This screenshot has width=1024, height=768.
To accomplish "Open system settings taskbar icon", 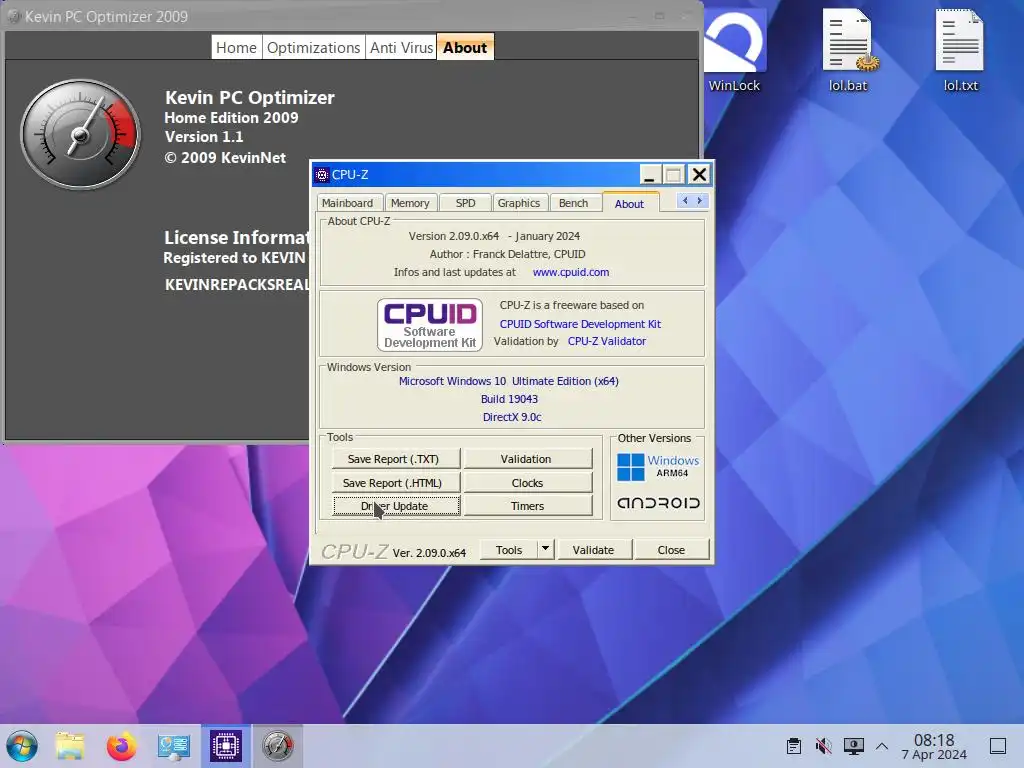I will pyautogui.click(x=174, y=746).
